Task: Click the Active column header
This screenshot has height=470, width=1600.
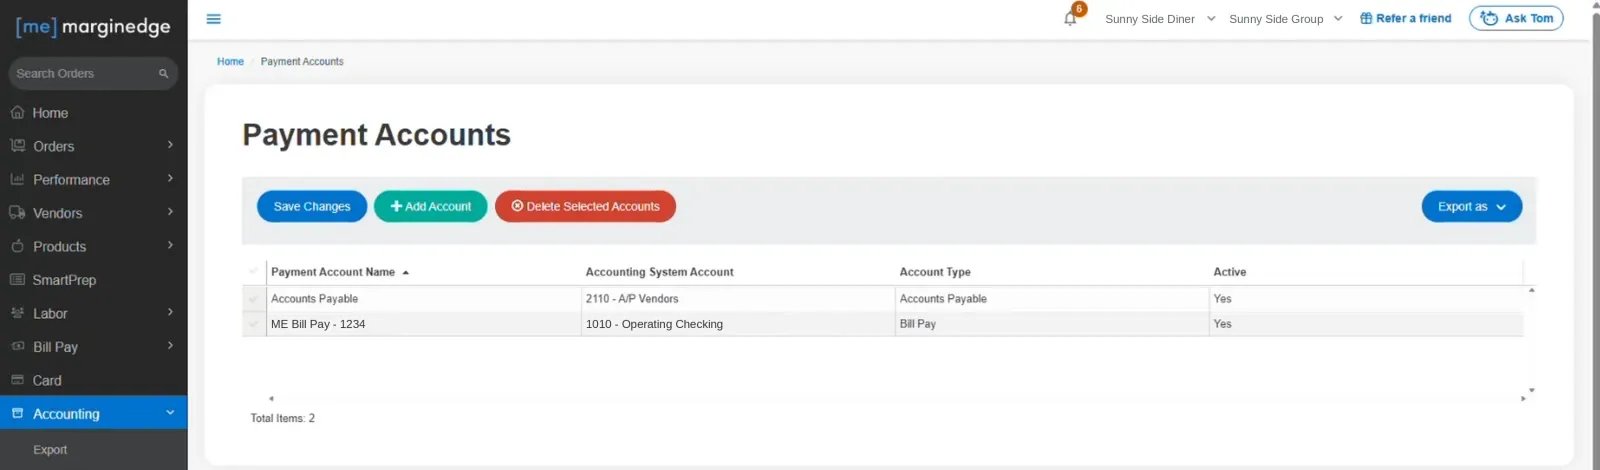Action: coord(1229,272)
